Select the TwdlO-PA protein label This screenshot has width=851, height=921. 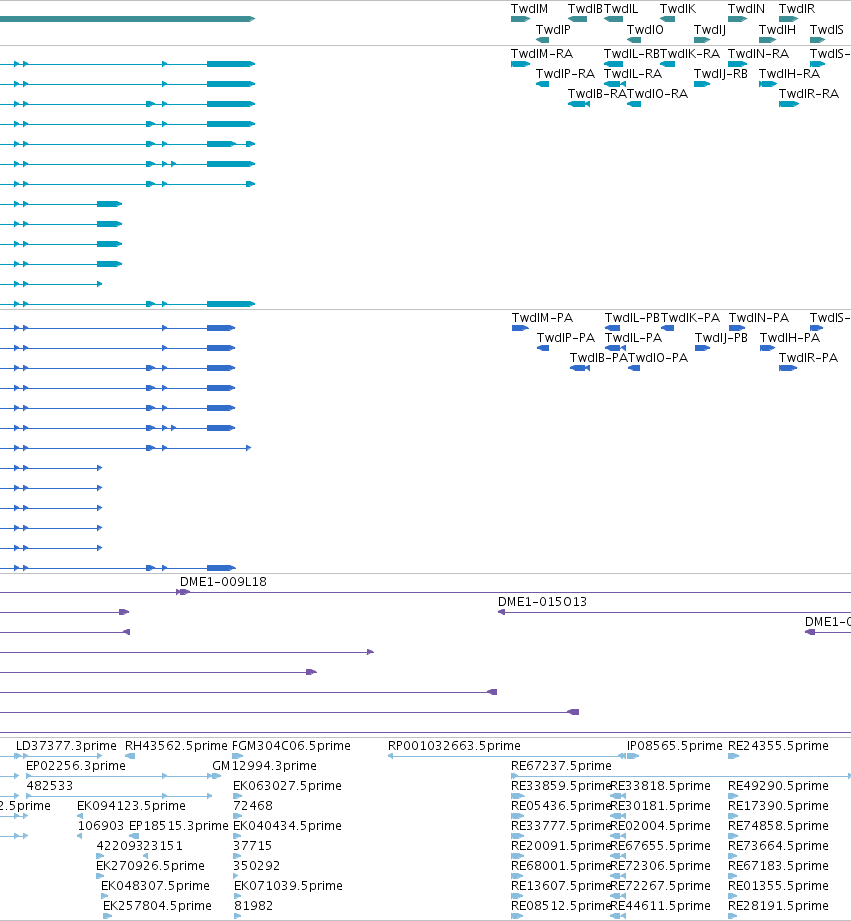point(658,358)
